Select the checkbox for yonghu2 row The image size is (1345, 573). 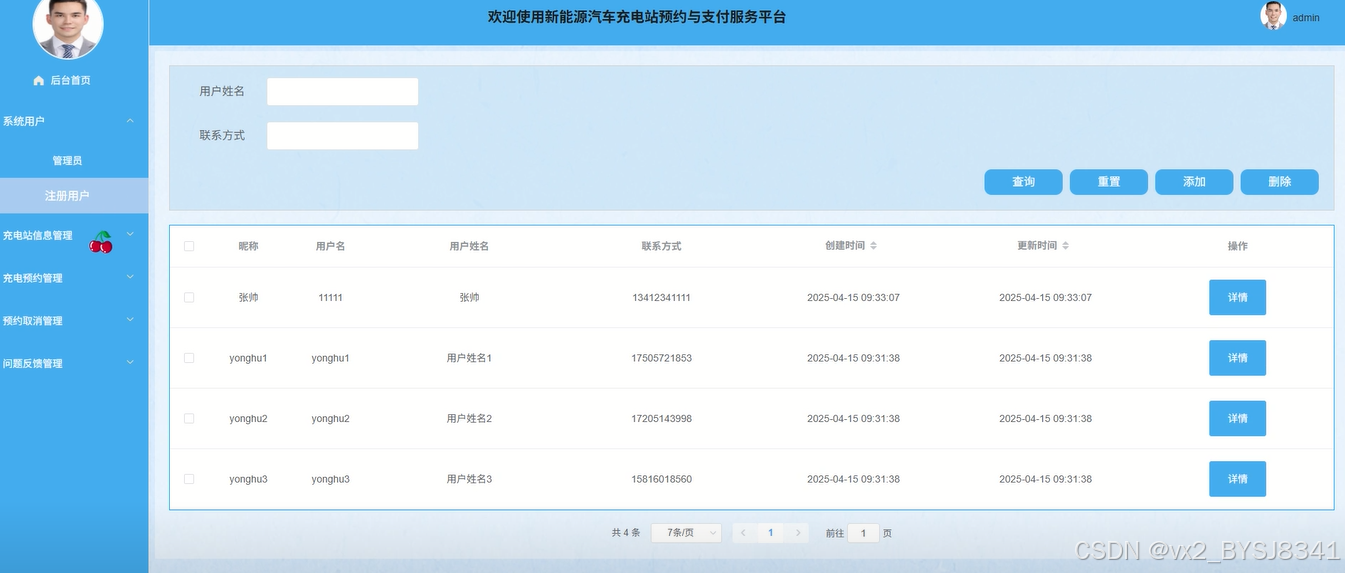coord(189,419)
